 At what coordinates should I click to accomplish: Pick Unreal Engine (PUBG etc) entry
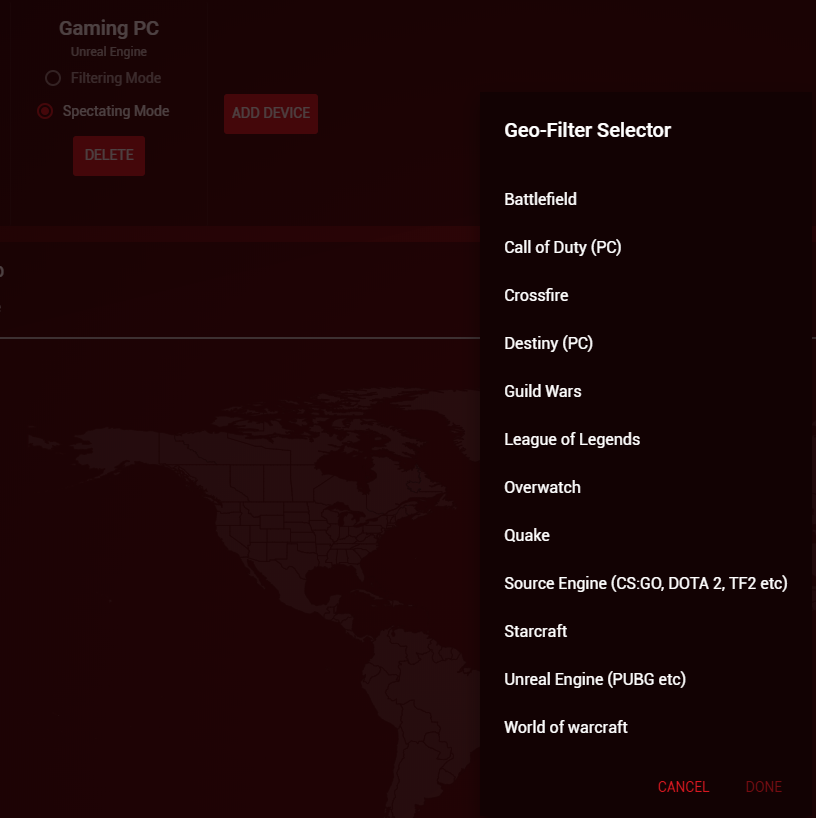point(594,679)
